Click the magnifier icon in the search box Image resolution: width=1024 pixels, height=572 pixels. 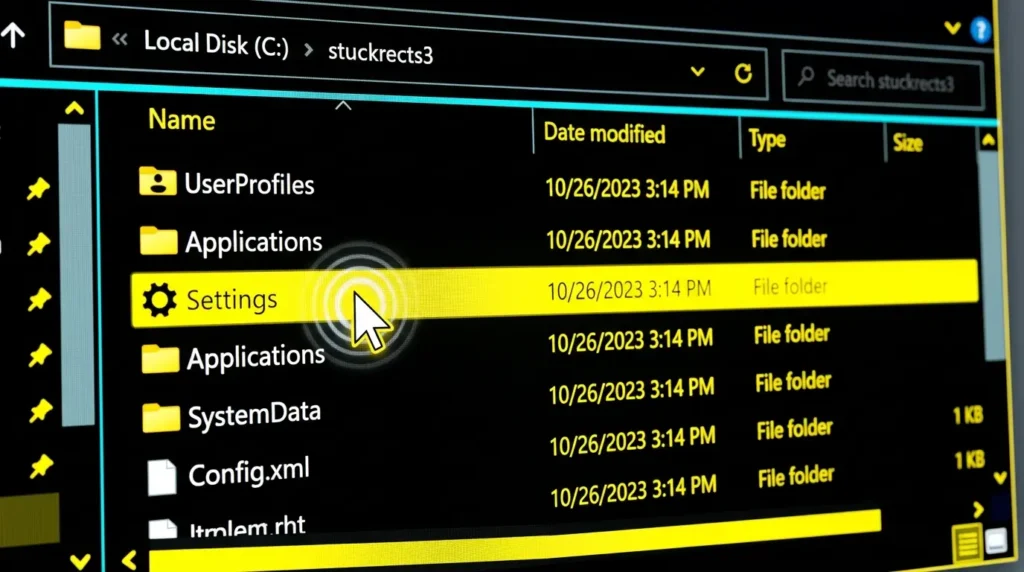(x=807, y=76)
